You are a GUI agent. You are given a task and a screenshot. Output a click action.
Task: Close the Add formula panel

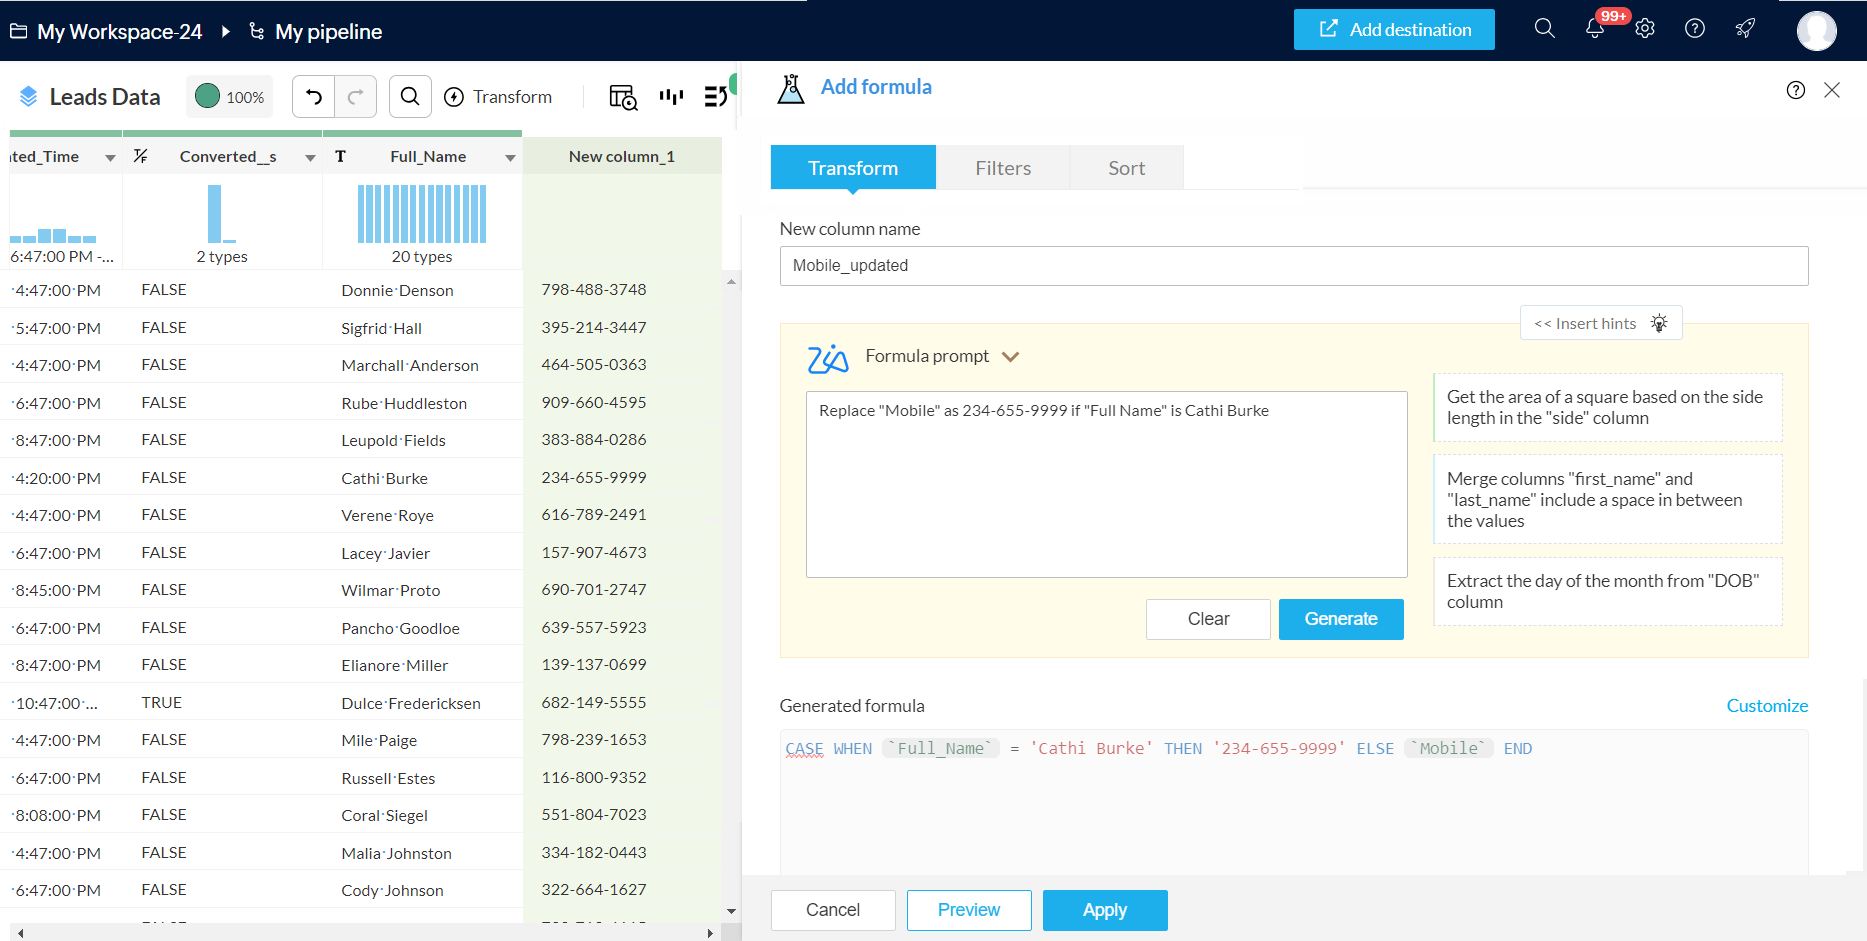(x=1832, y=90)
